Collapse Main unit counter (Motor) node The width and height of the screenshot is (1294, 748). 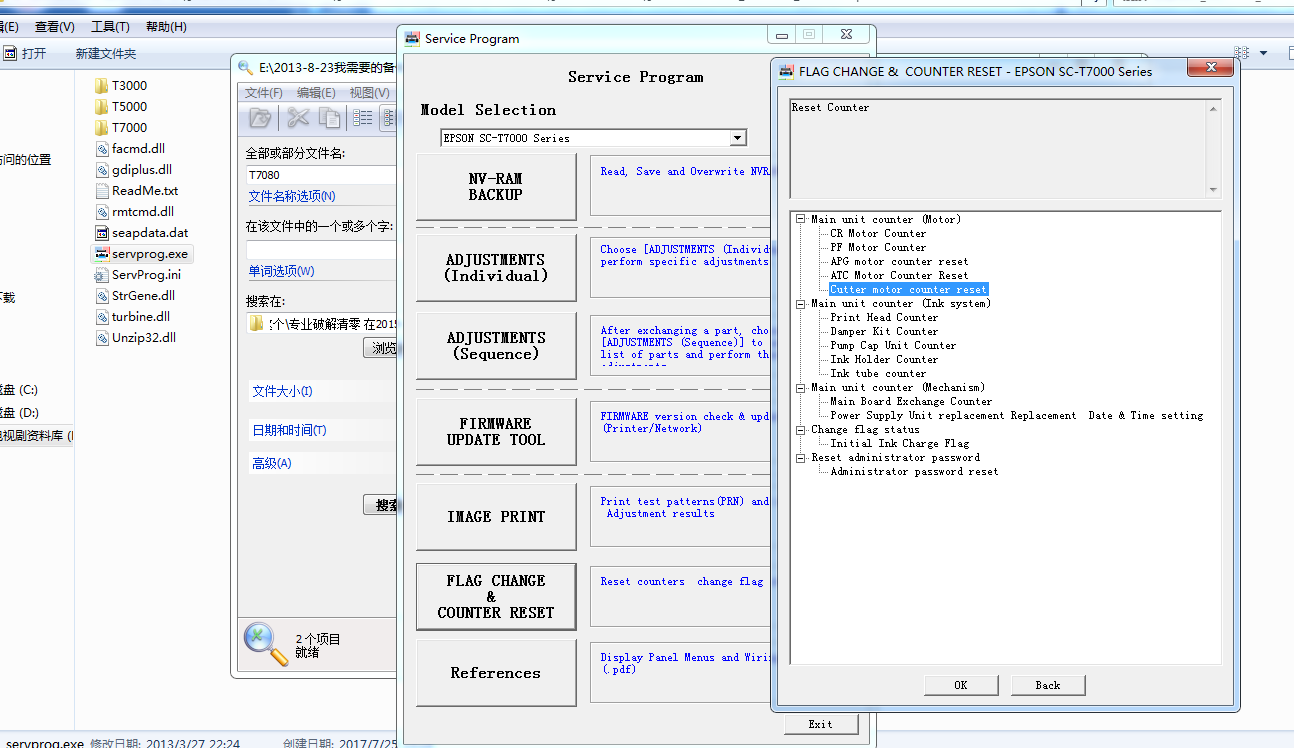click(x=801, y=219)
